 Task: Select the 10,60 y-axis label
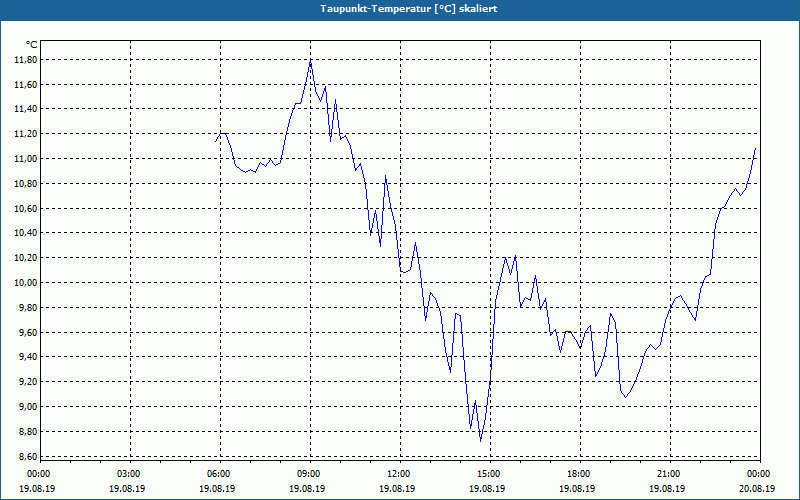coord(26,209)
